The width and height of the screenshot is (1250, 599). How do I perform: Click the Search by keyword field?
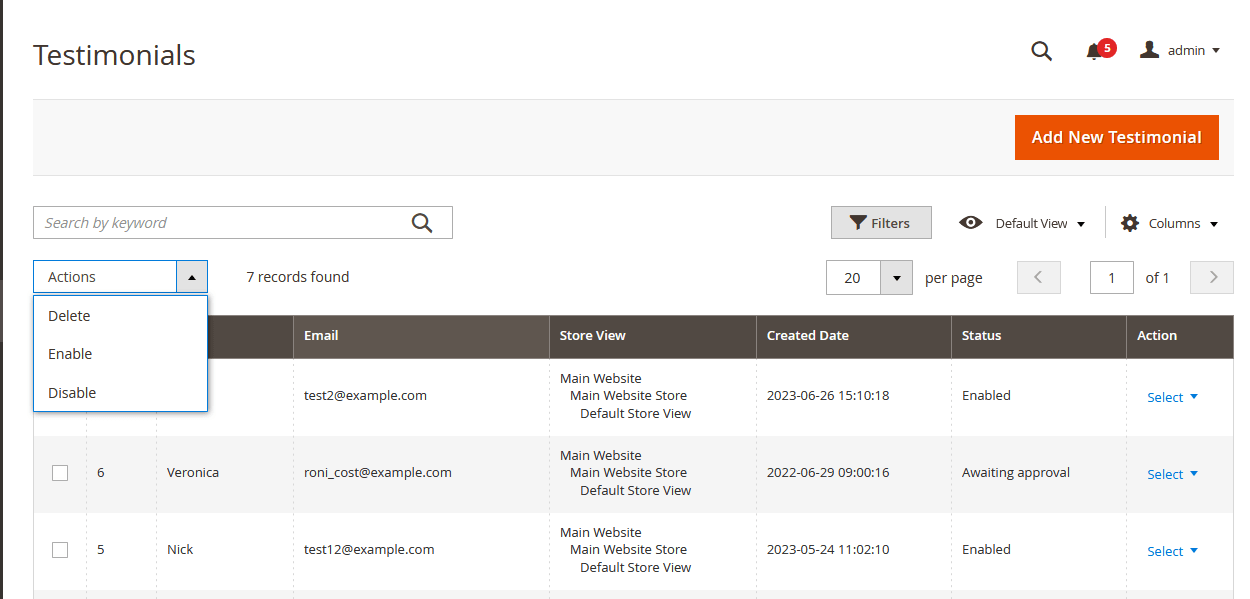pyautogui.click(x=220, y=223)
